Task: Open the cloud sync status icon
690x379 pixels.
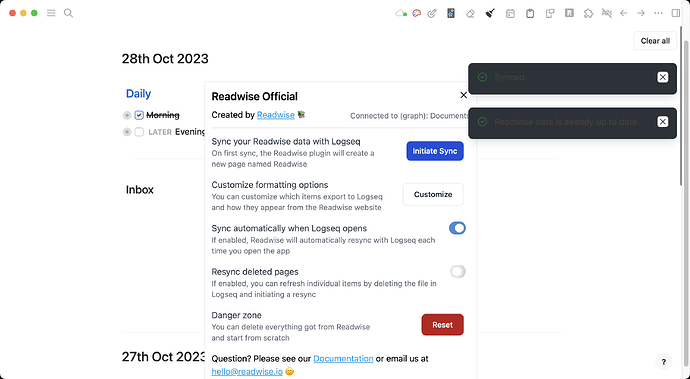Action: click(x=400, y=13)
